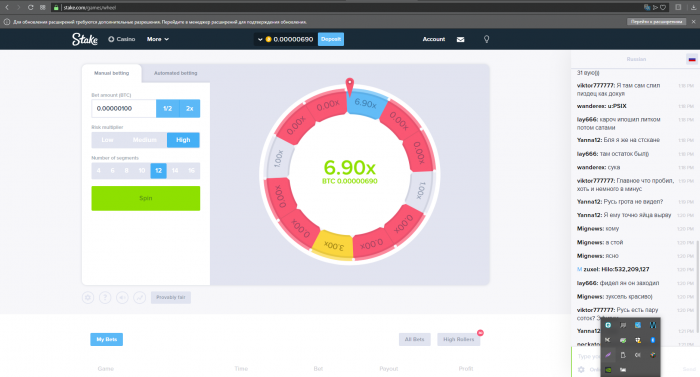Screen dimensions: 700x377
Task: Open game settings gear icon below panel
Action: coord(88,297)
